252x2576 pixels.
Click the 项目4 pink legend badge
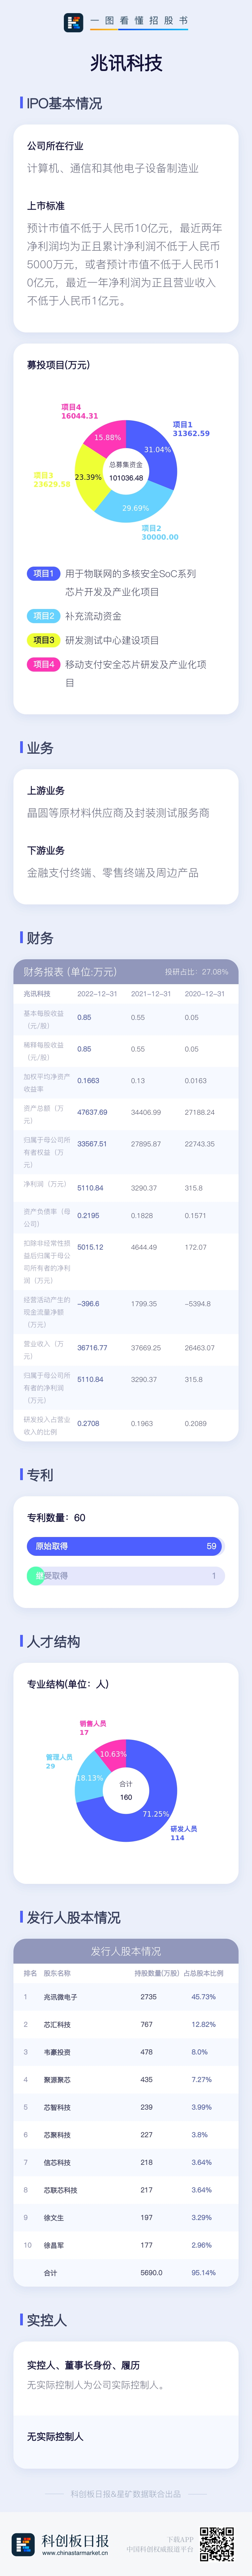[x=43, y=664]
